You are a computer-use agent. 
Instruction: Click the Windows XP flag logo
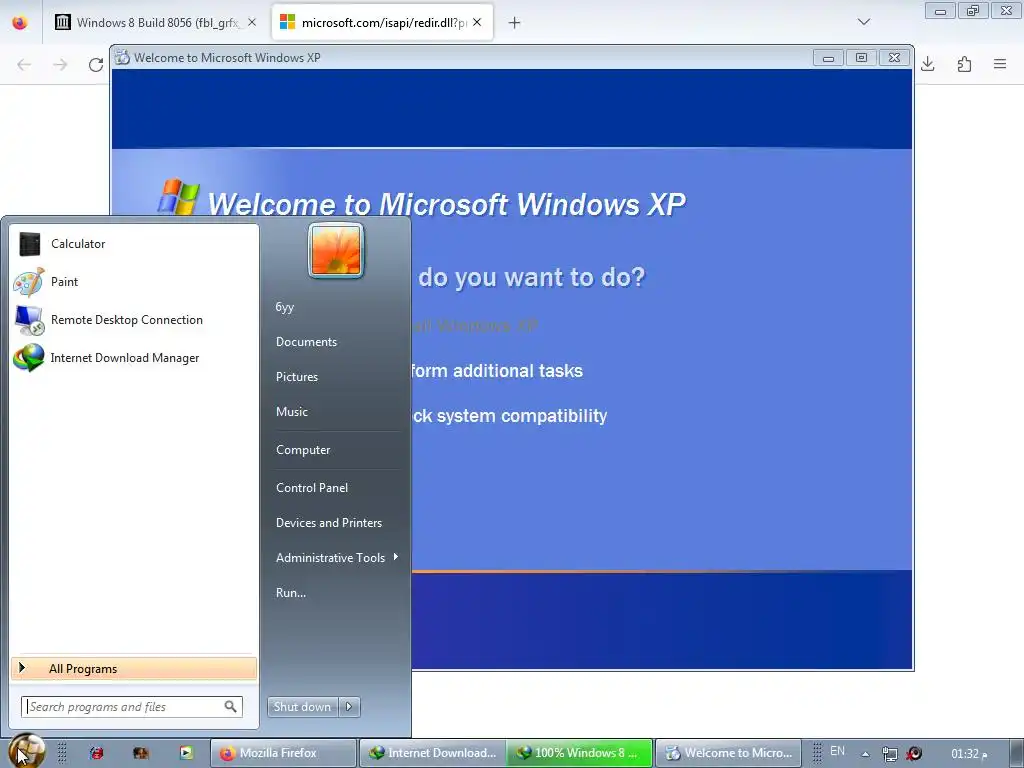(178, 197)
